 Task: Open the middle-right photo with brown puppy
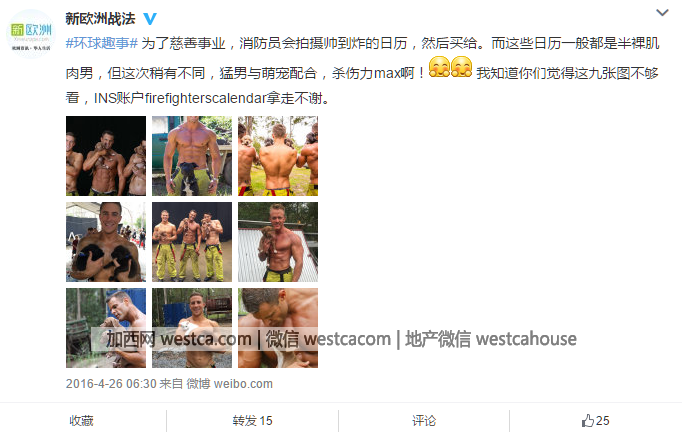pos(278,242)
